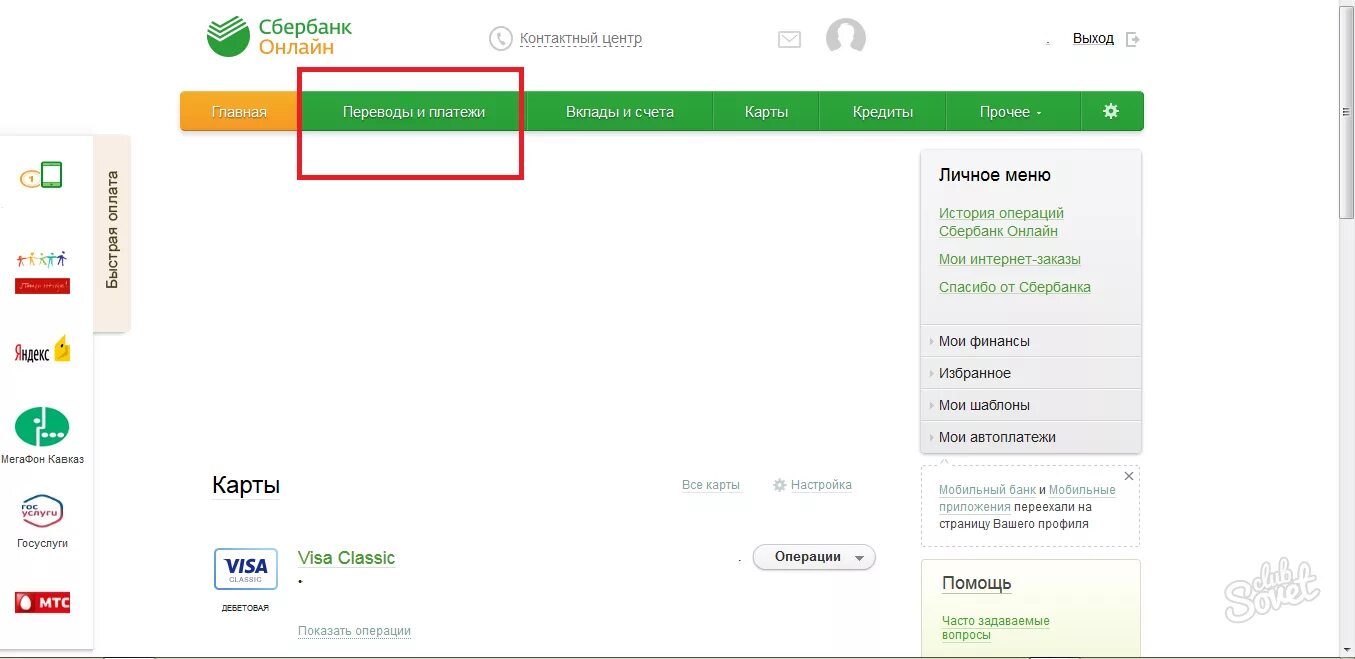
Task: Expand the Избранное section
Action: coord(1030,373)
